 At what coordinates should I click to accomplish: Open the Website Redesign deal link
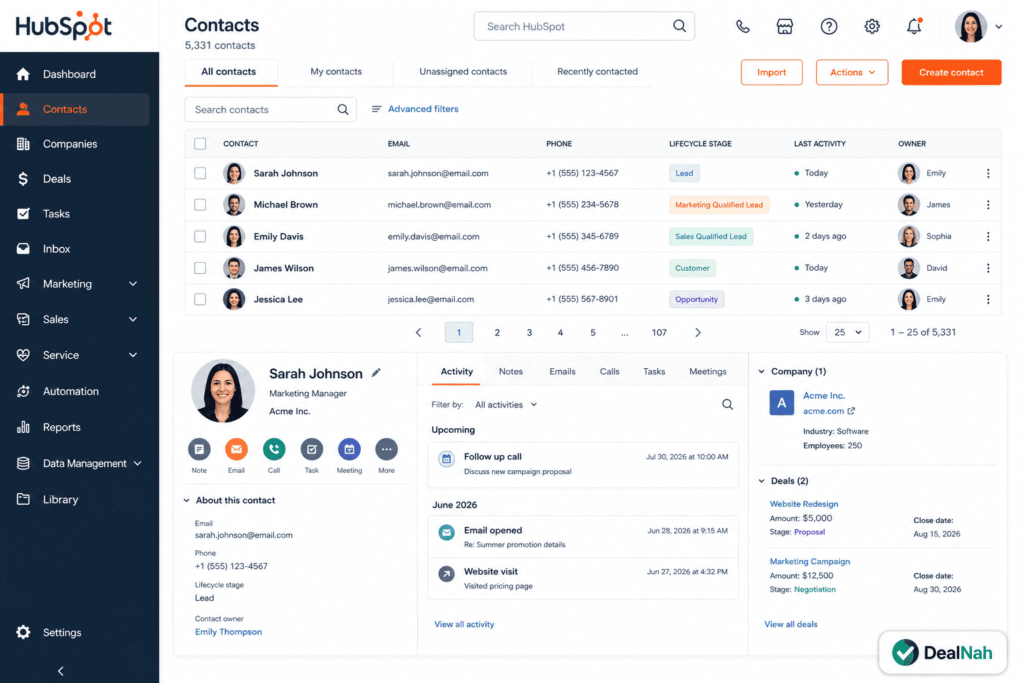[803, 504]
